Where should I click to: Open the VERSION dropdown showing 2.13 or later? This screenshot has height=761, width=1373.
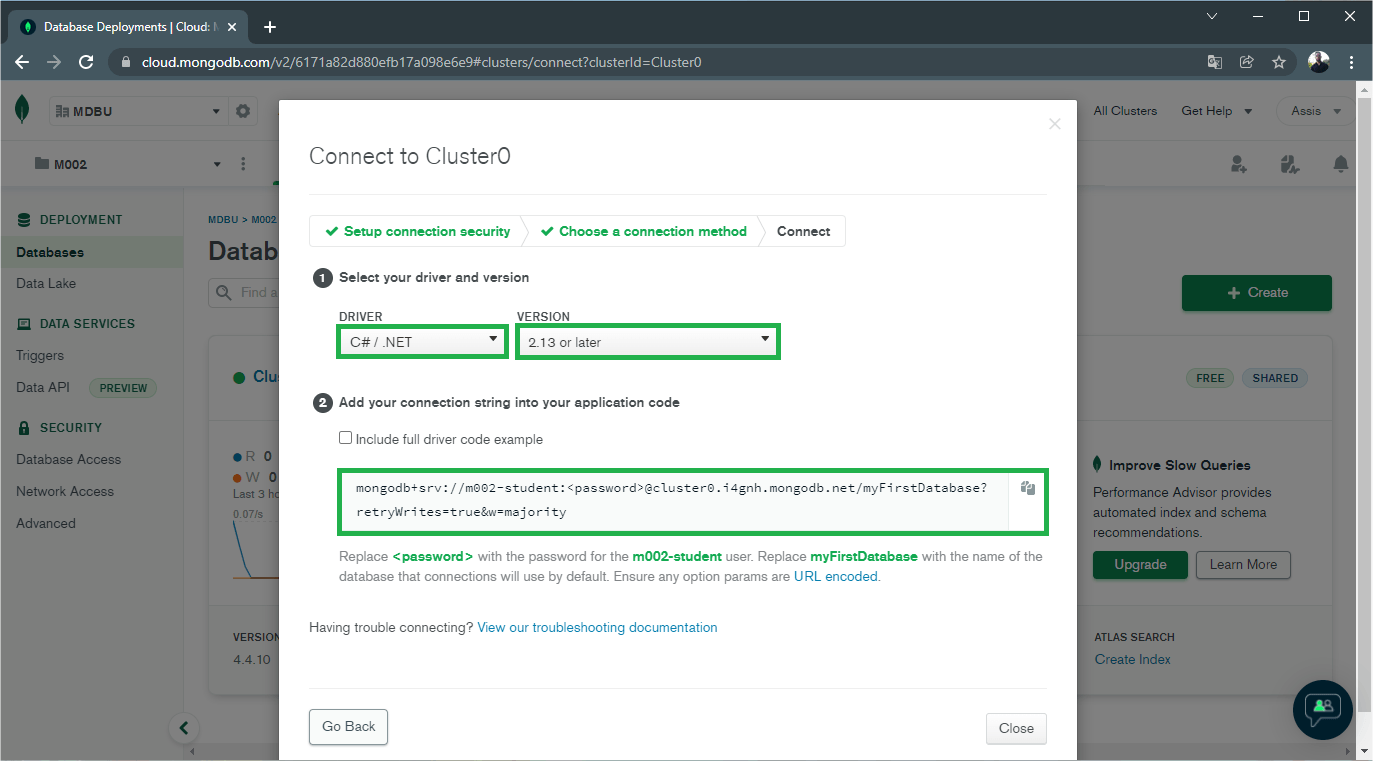coord(648,342)
